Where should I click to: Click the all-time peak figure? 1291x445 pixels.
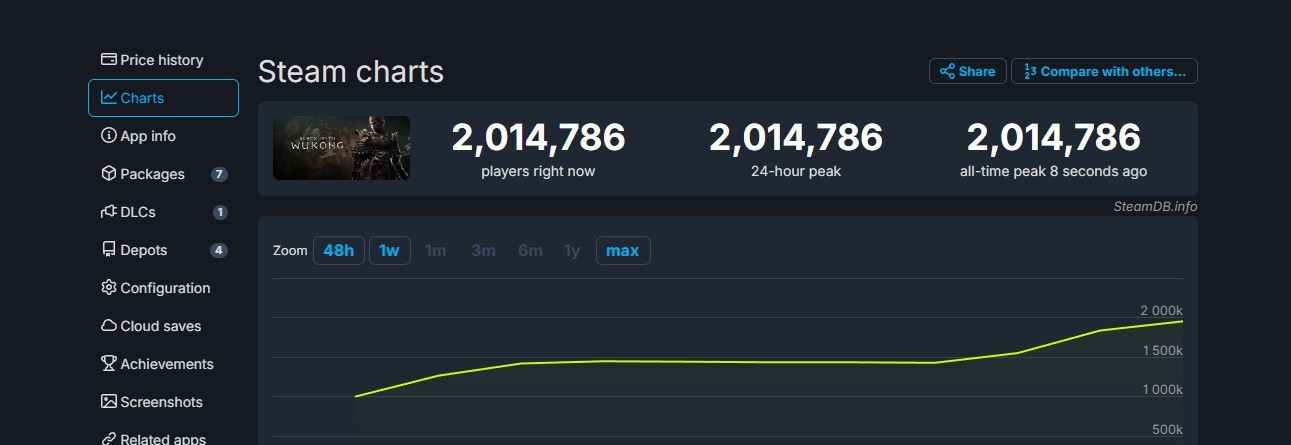point(1054,137)
